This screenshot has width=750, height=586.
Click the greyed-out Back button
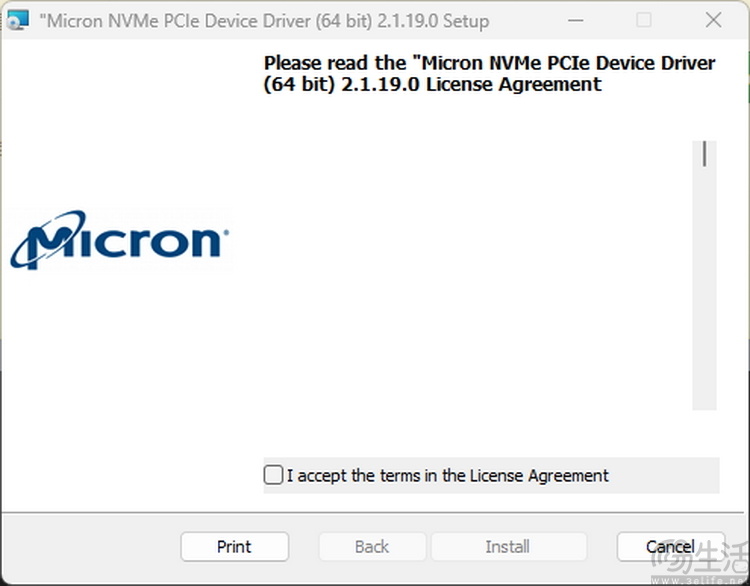(372, 546)
